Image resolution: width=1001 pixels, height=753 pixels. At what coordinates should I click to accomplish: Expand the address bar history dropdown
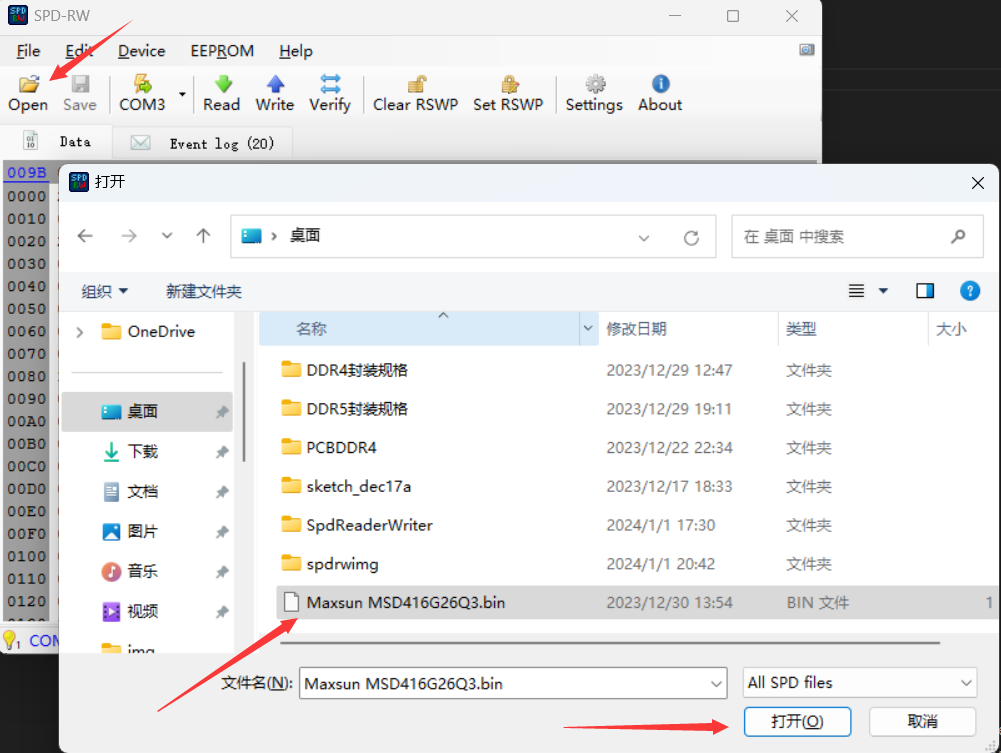[x=644, y=238]
